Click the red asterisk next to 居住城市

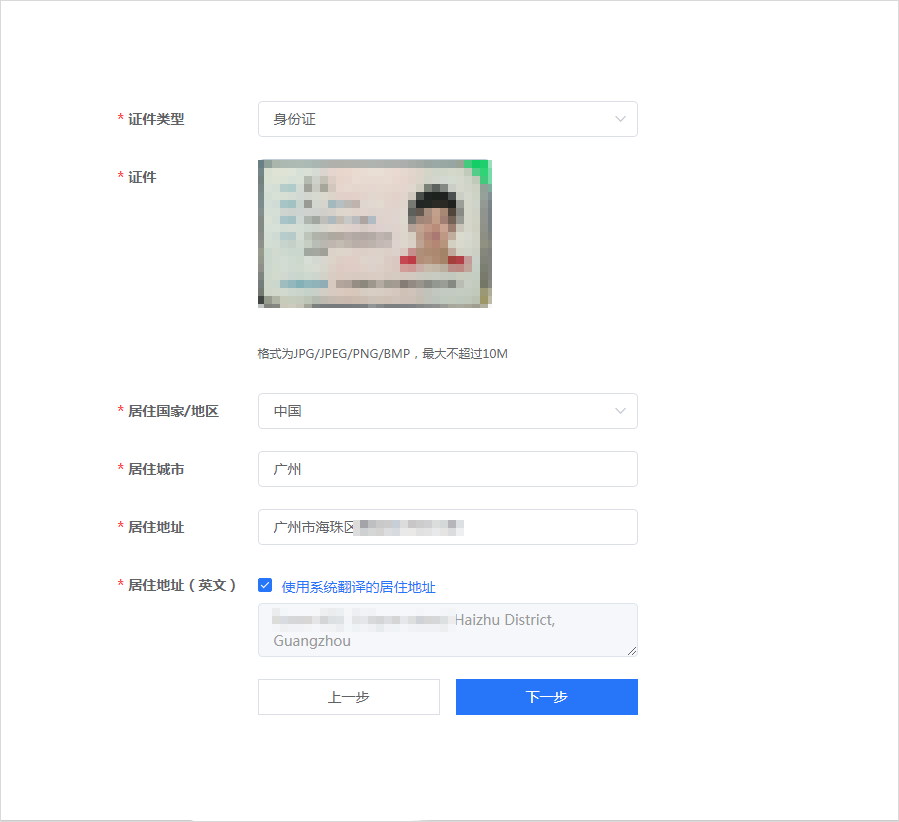119,469
